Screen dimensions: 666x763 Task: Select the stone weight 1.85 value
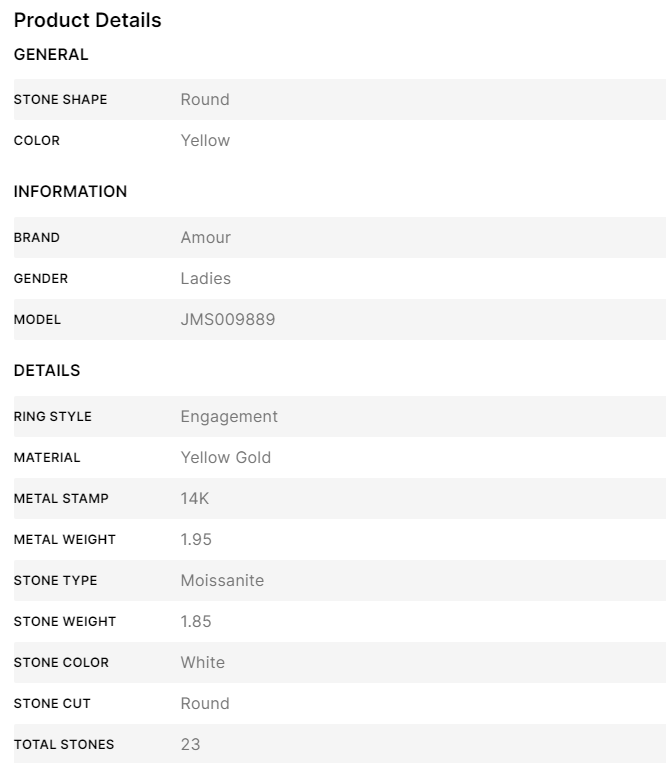click(x=196, y=621)
